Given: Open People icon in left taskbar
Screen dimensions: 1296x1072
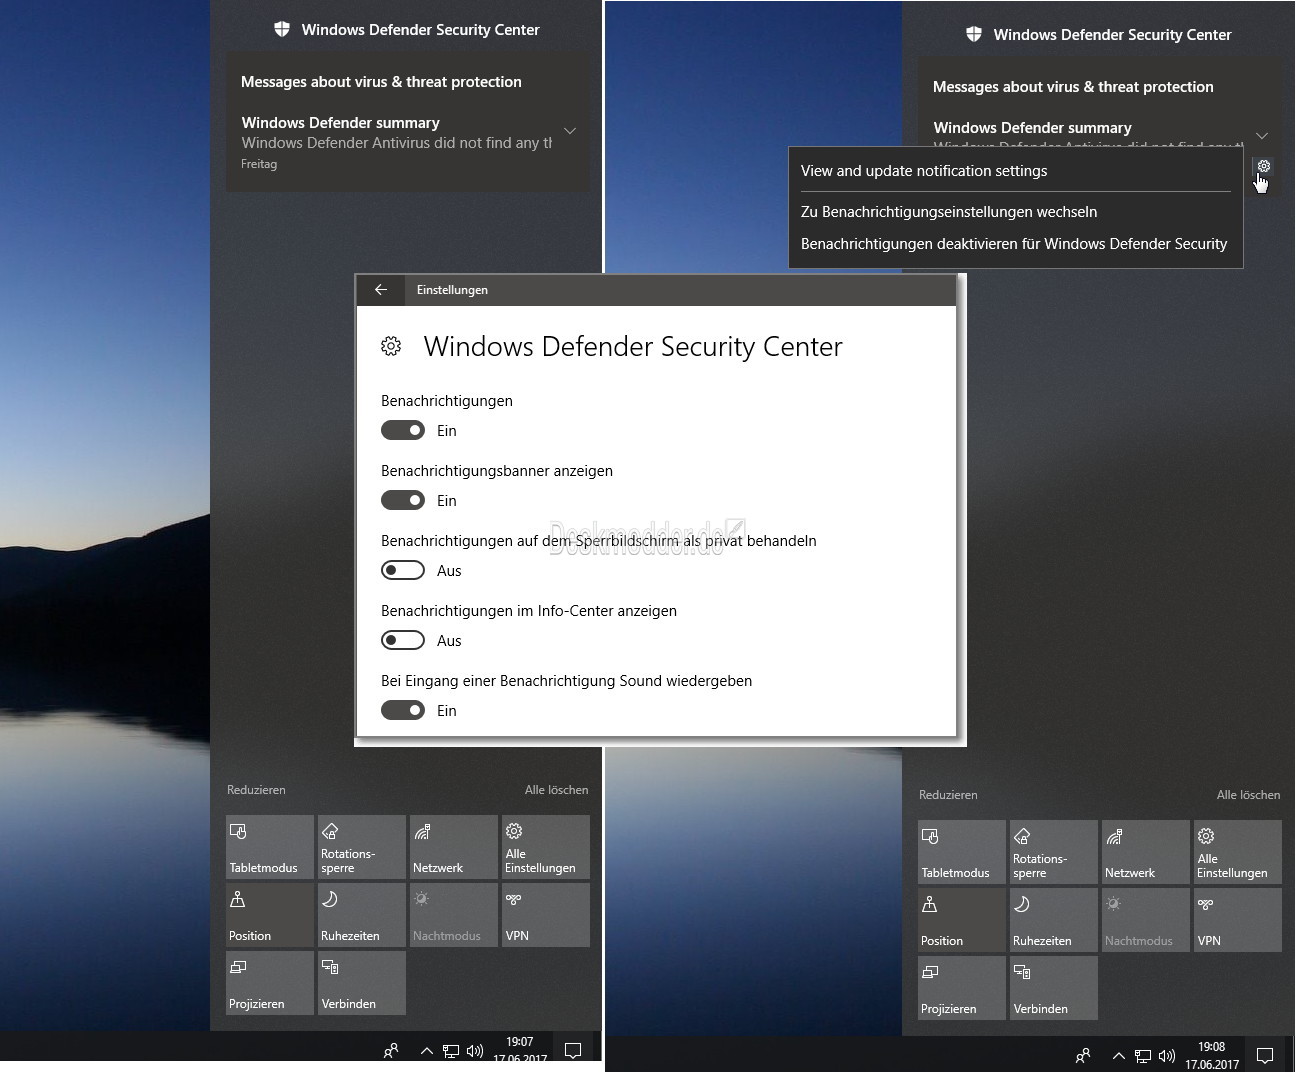Looking at the screenshot, I should point(391,1050).
